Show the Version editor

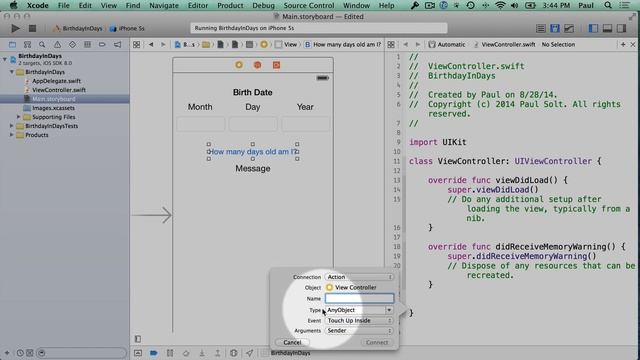(569, 28)
